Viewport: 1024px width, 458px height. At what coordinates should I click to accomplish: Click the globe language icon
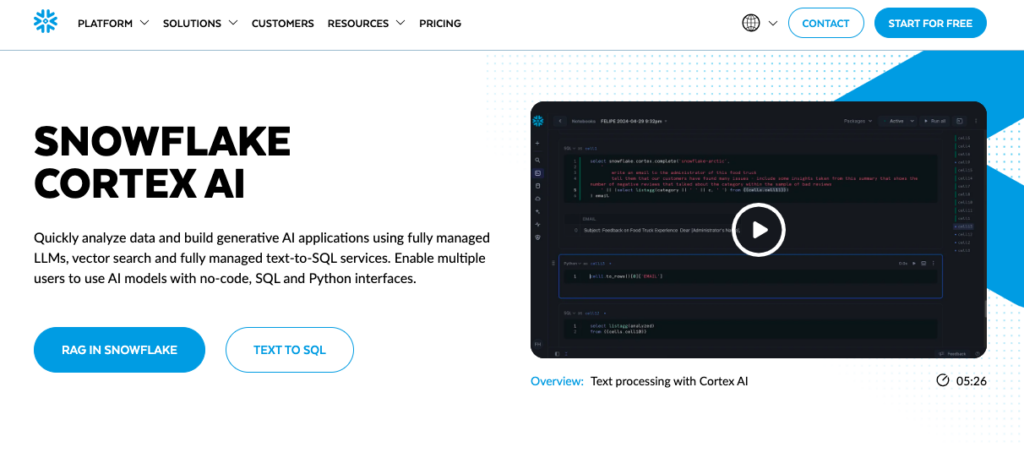(751, 23)
